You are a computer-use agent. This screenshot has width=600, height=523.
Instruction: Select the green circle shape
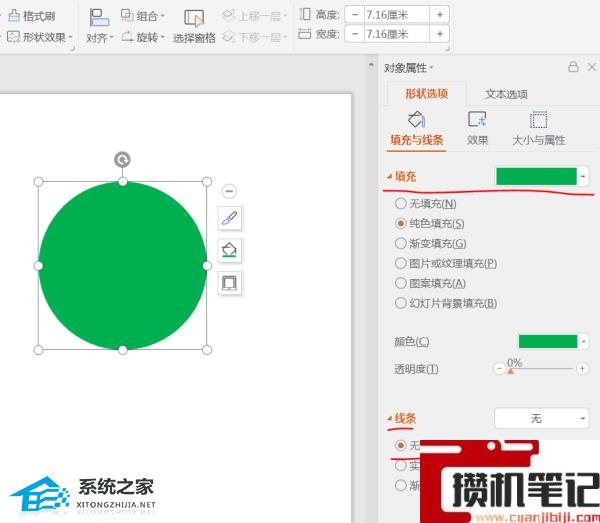pos(122,266)
